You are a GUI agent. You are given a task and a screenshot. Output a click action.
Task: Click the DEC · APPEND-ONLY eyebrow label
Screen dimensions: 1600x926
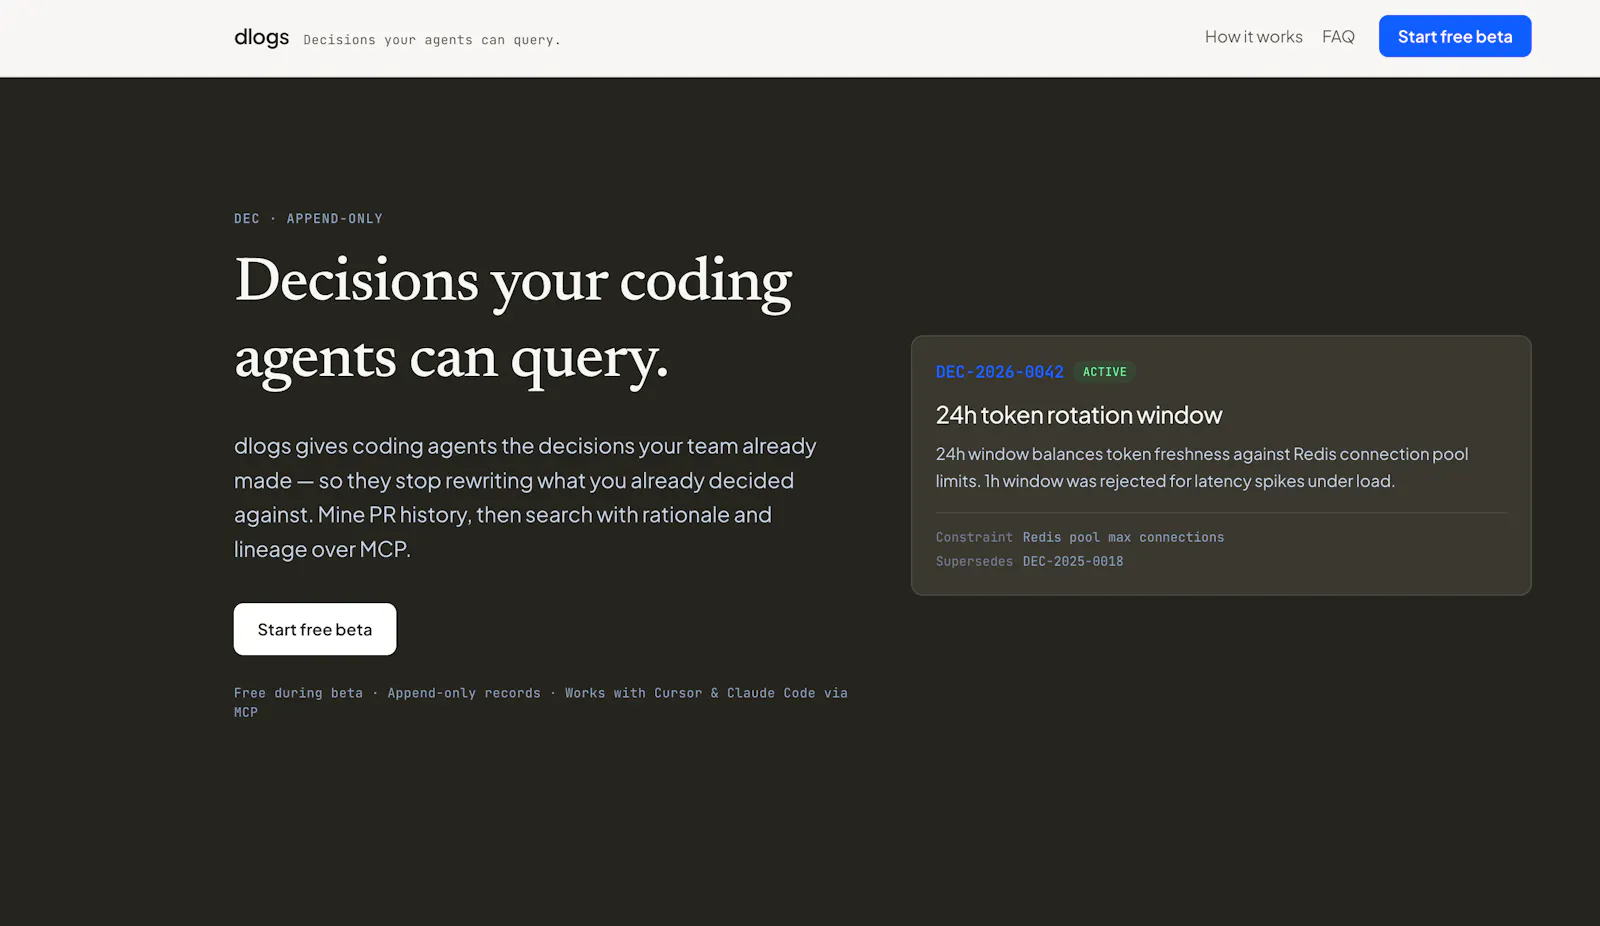click(308, 219)
